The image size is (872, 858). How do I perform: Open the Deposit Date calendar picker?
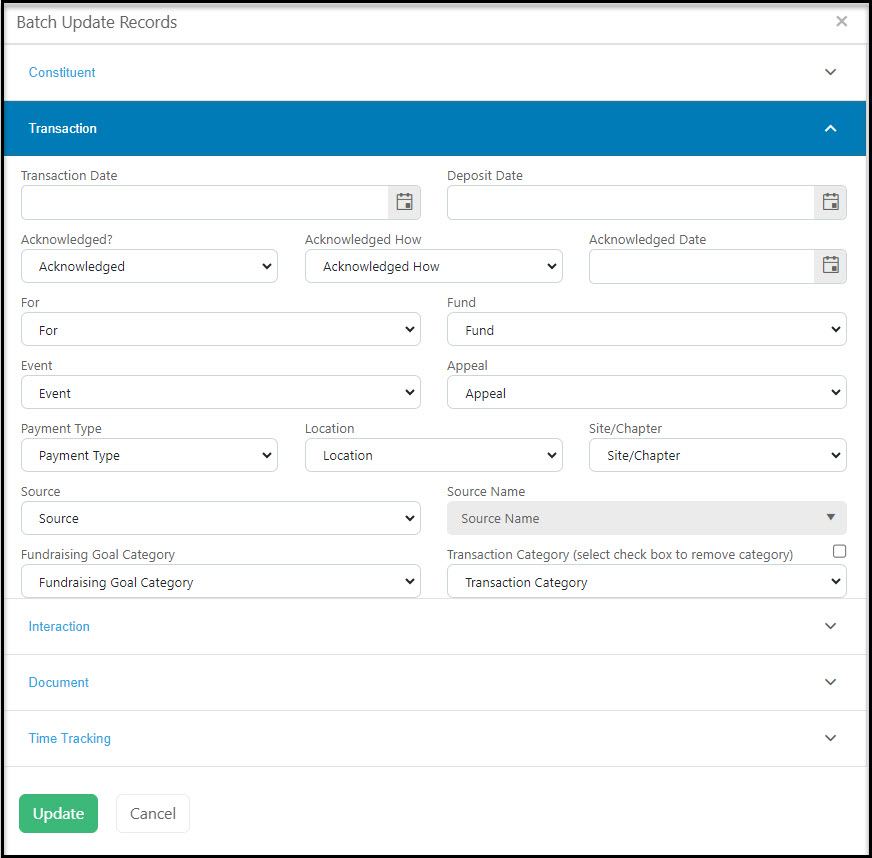pos(830,202)
